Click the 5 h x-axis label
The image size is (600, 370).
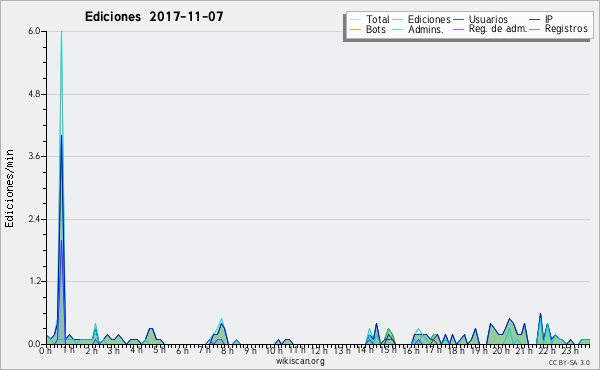[x=160, y=350]
